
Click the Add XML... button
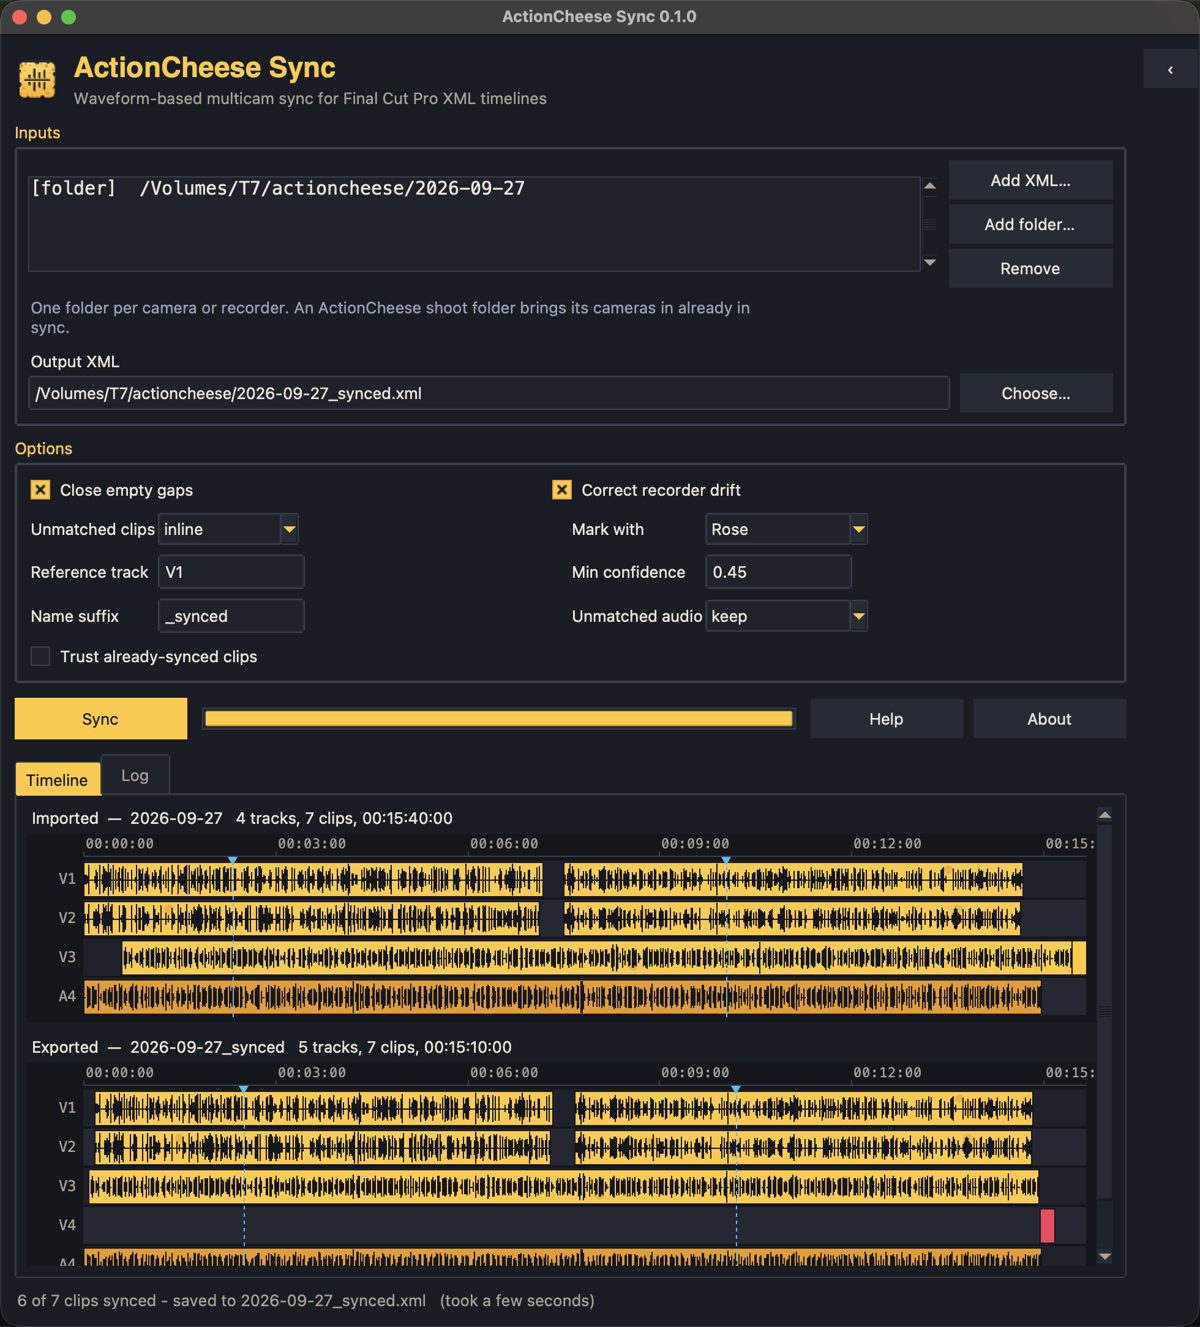click(x=1030, y=180)
